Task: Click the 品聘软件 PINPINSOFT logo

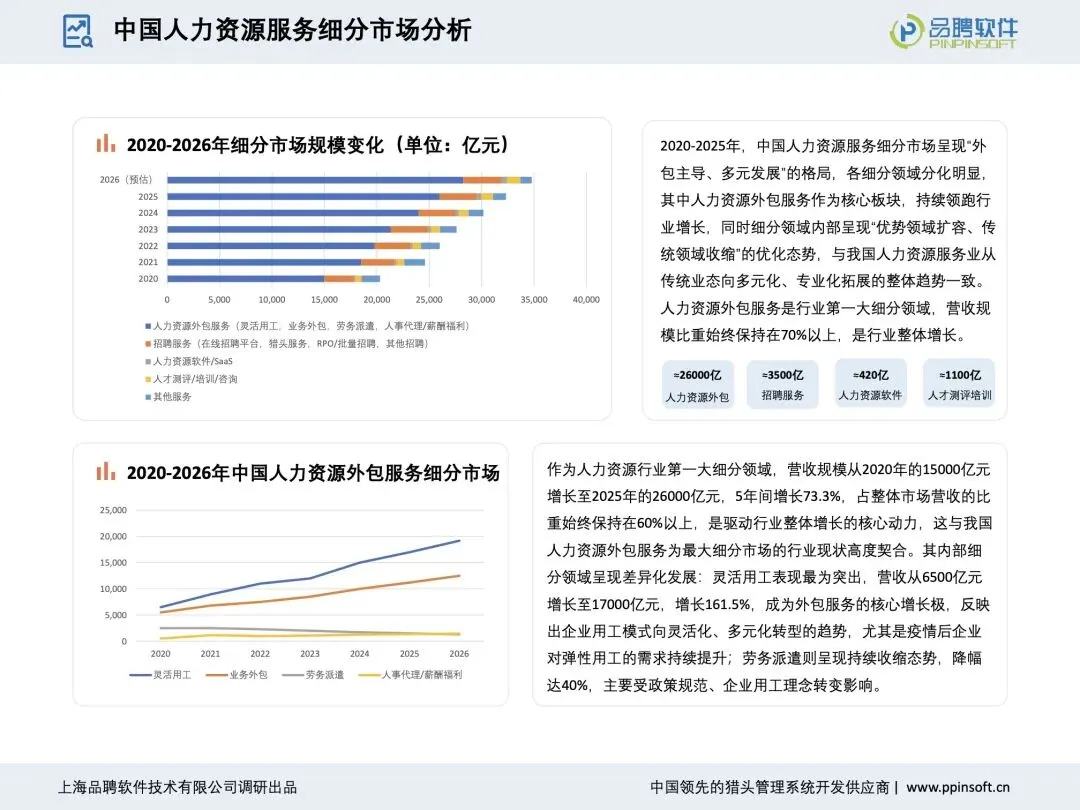Action: coord(953,31)
